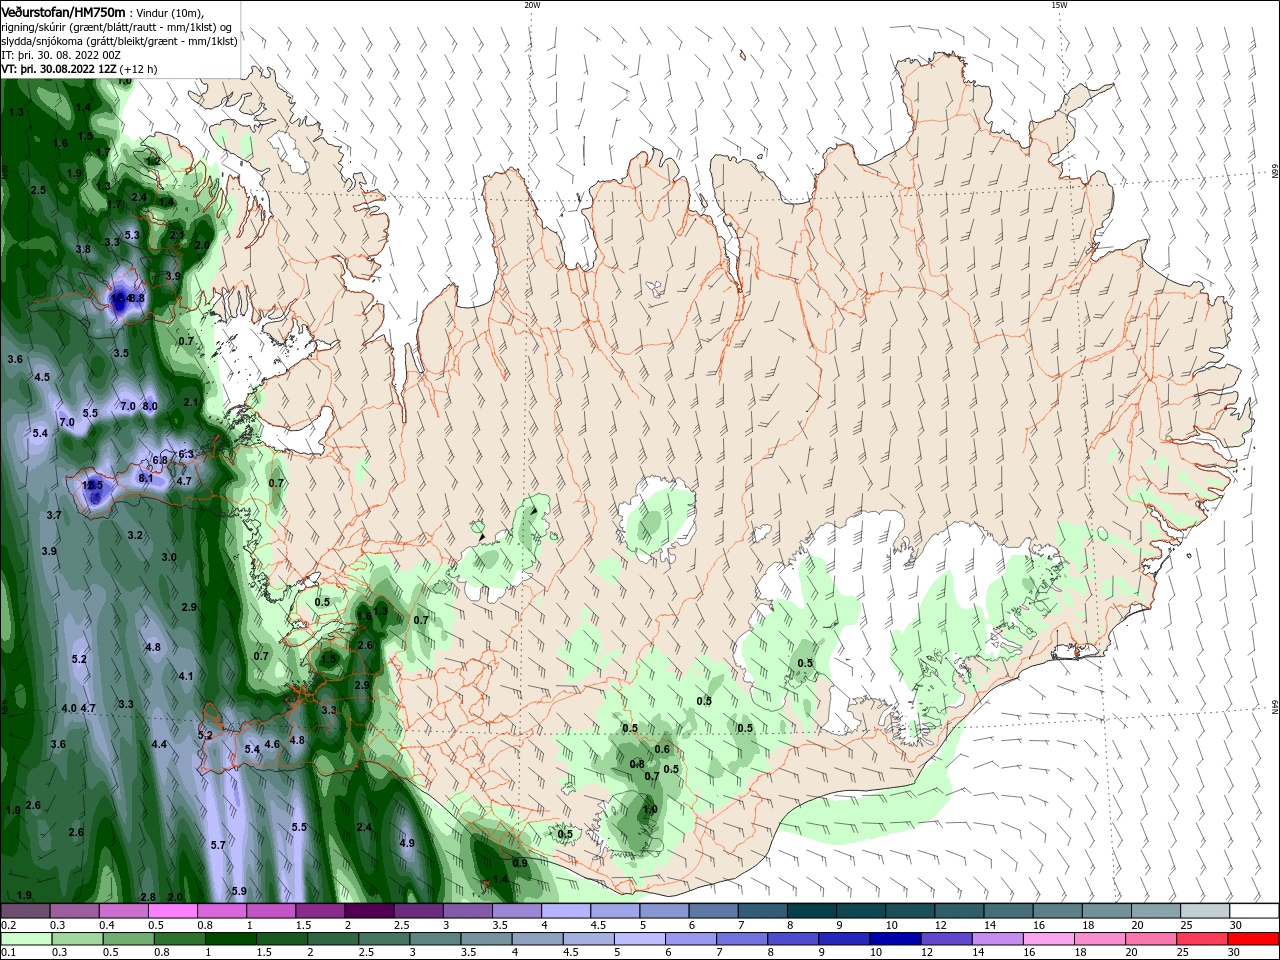
Task: Click the 15W longitude label
Action: [x=1059, y=5]
